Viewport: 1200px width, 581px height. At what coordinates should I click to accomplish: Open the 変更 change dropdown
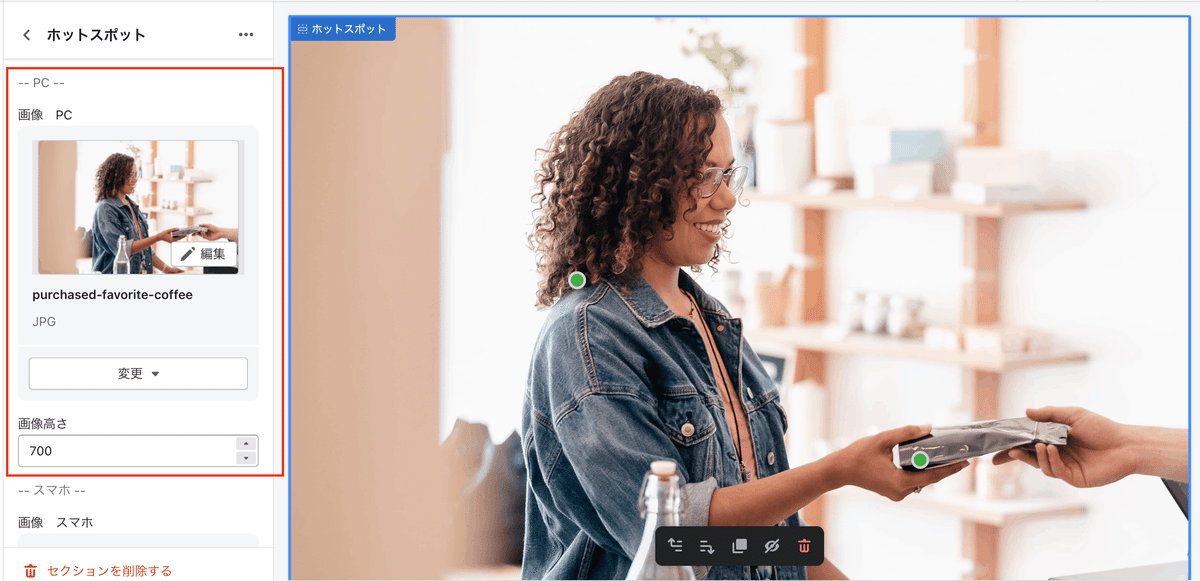[138, 373]
